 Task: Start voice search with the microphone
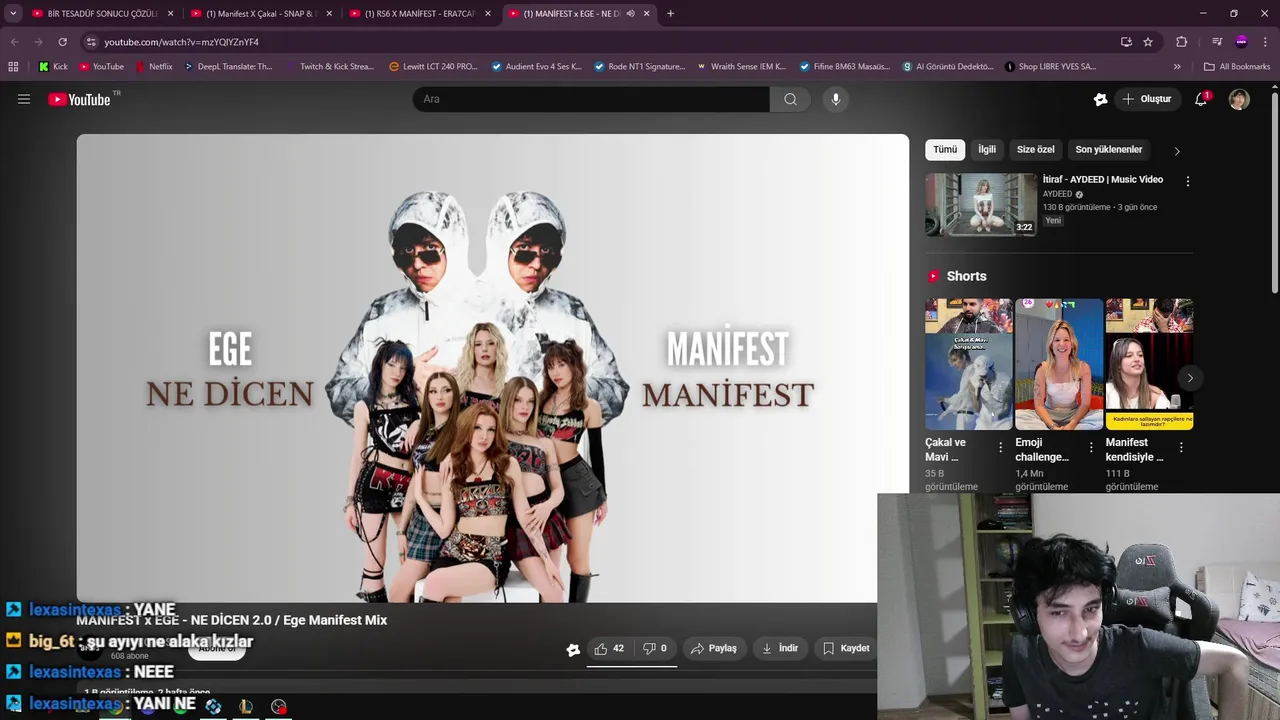click(836, 99)
